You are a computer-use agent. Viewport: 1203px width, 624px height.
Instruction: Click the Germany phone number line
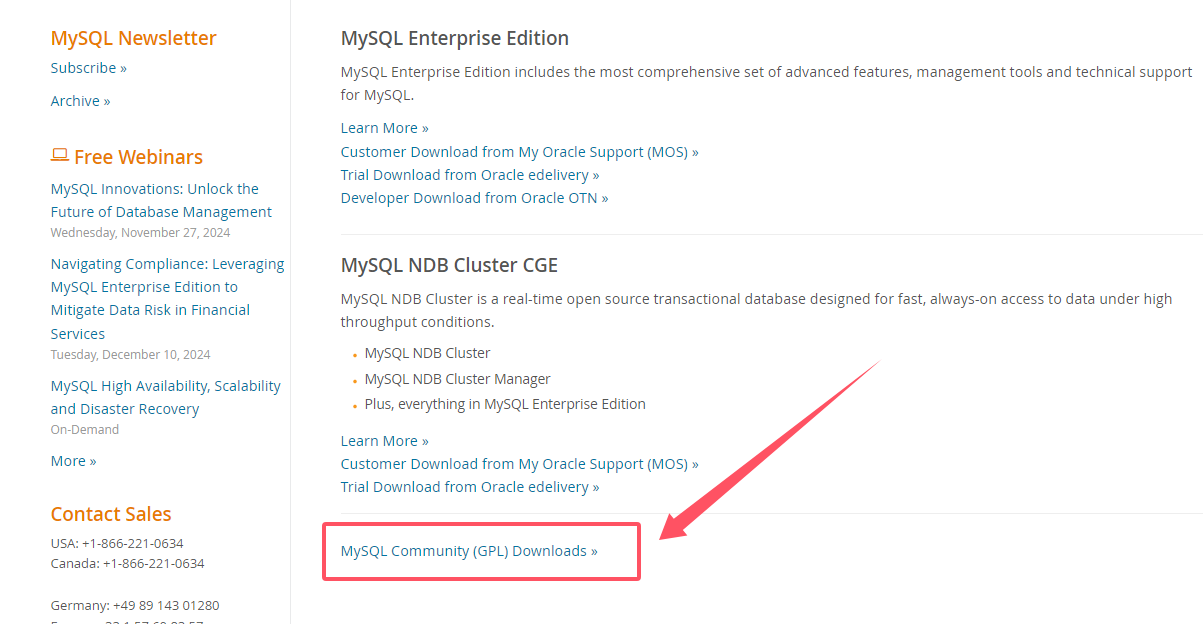point(135,606)
